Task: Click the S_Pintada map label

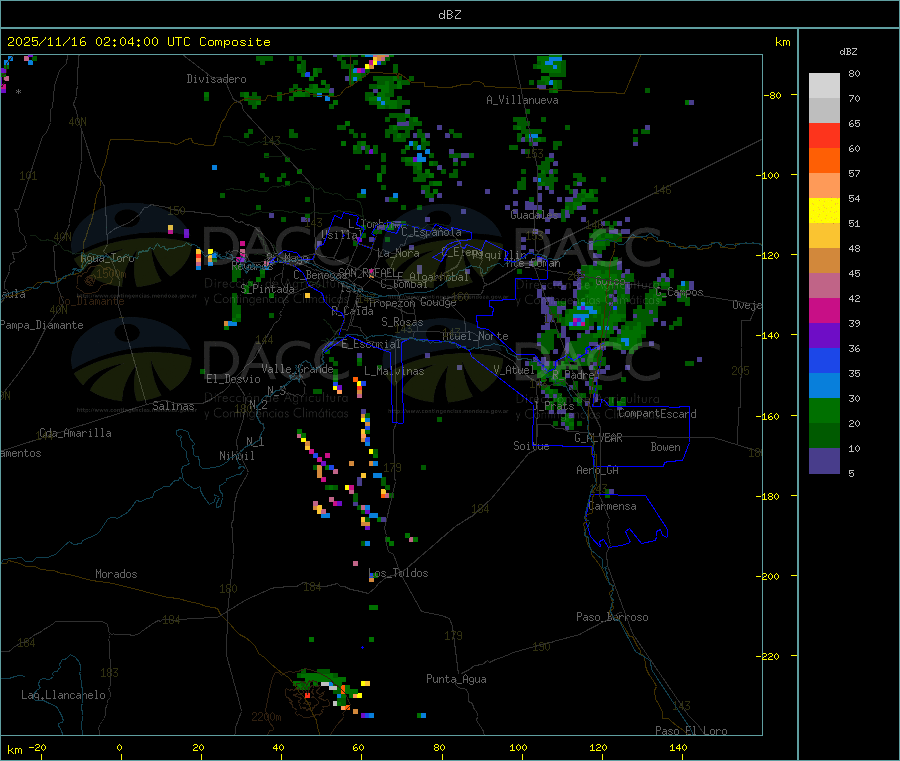Action: pyautogui.click(x=267, y=289)
